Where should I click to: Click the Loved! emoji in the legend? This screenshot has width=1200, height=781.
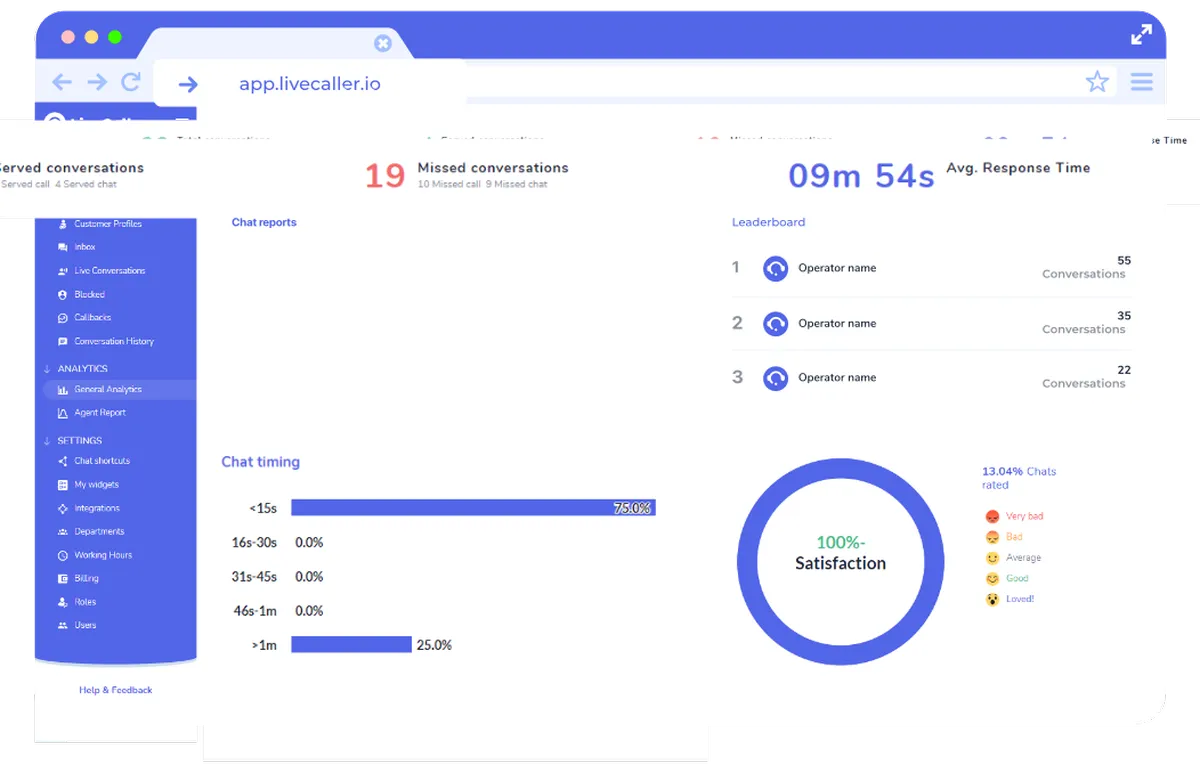pyautogui.click(x=992, y=600)
